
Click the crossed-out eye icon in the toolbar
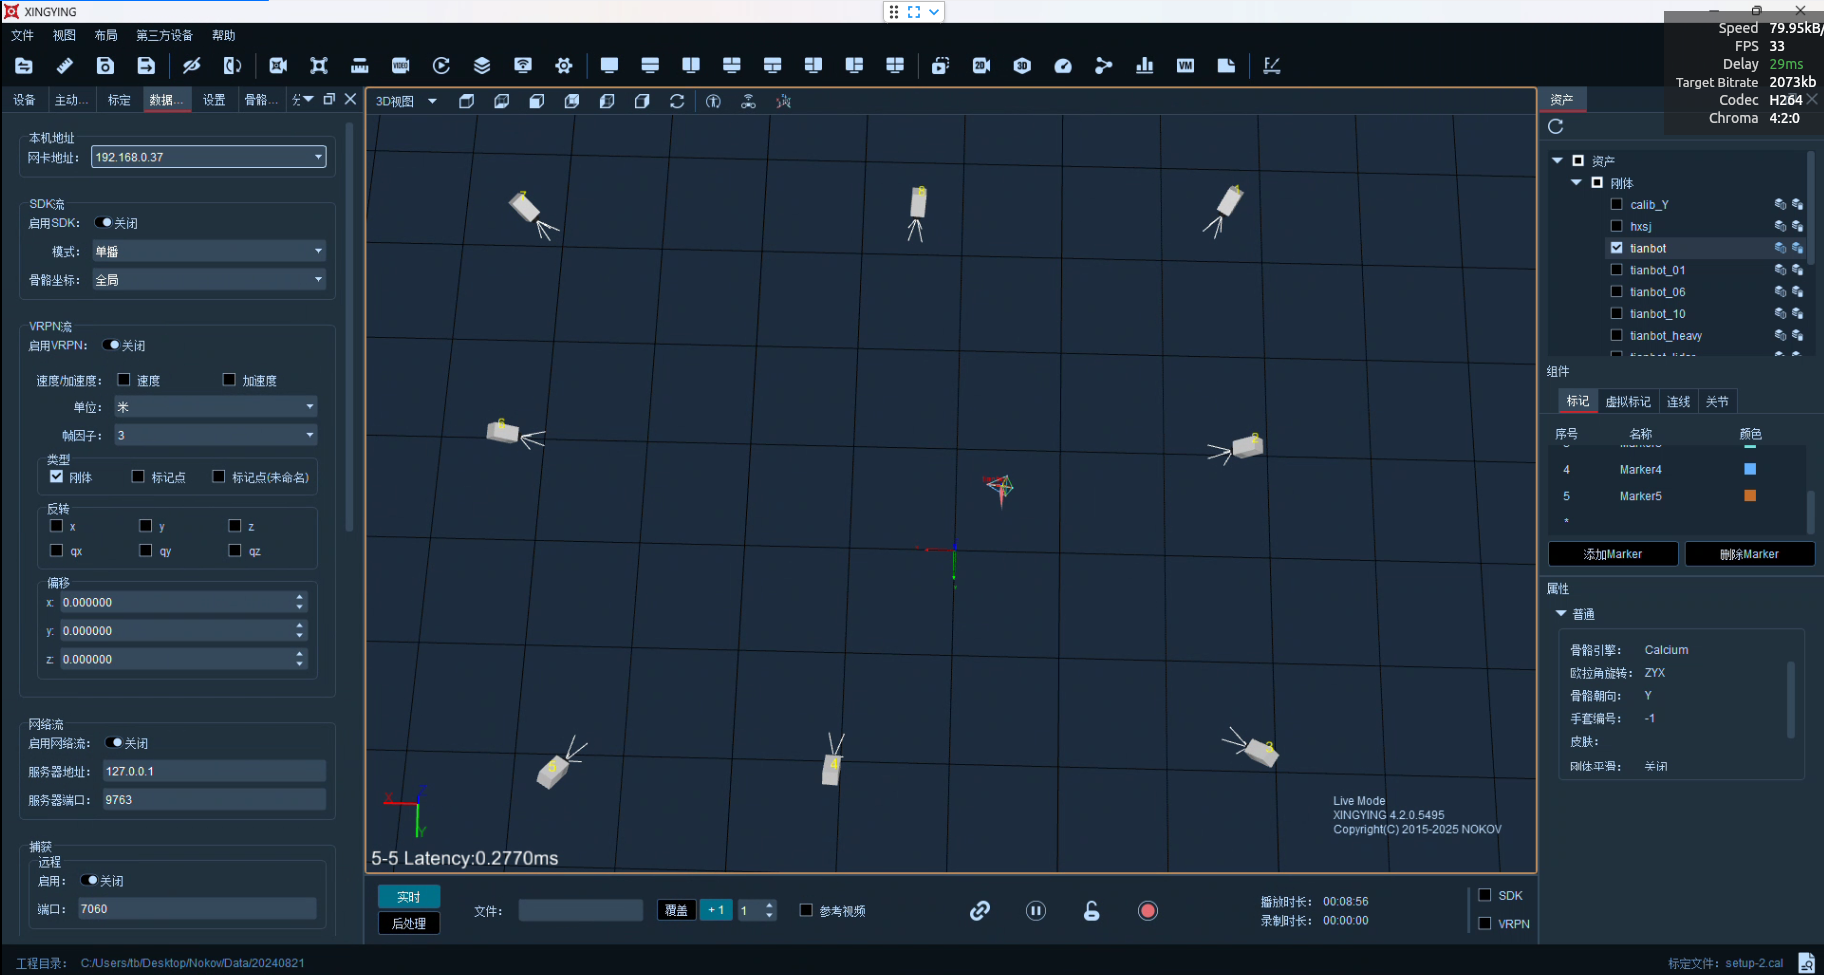click(x=191, y=66)
